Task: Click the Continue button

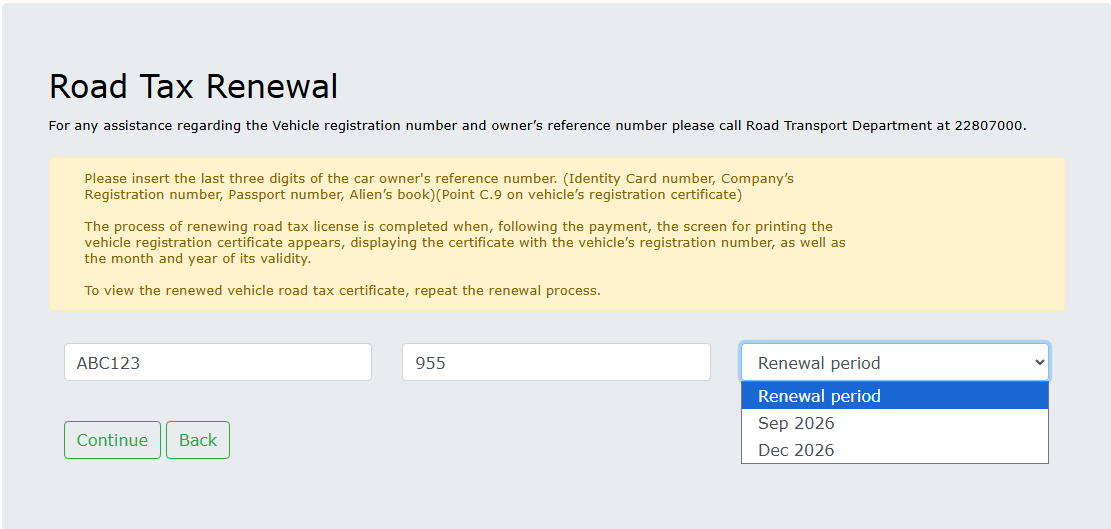Action: tap(112, 440)
